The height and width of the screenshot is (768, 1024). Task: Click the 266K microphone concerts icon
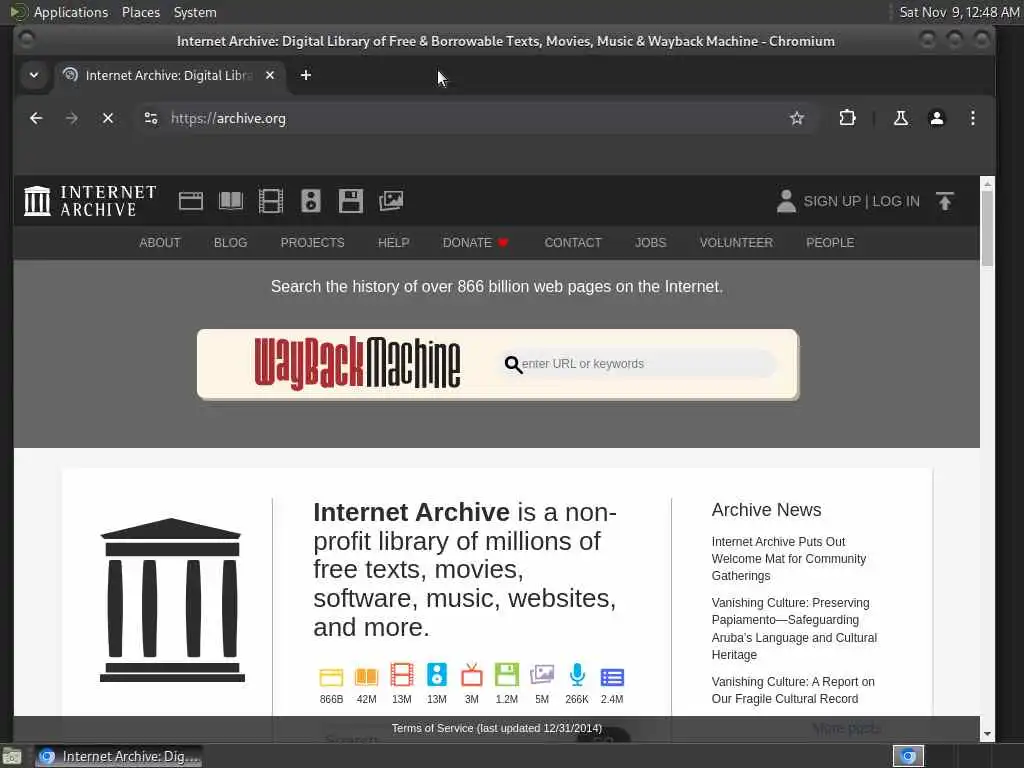pyautogui.click(x=577, y=675)
